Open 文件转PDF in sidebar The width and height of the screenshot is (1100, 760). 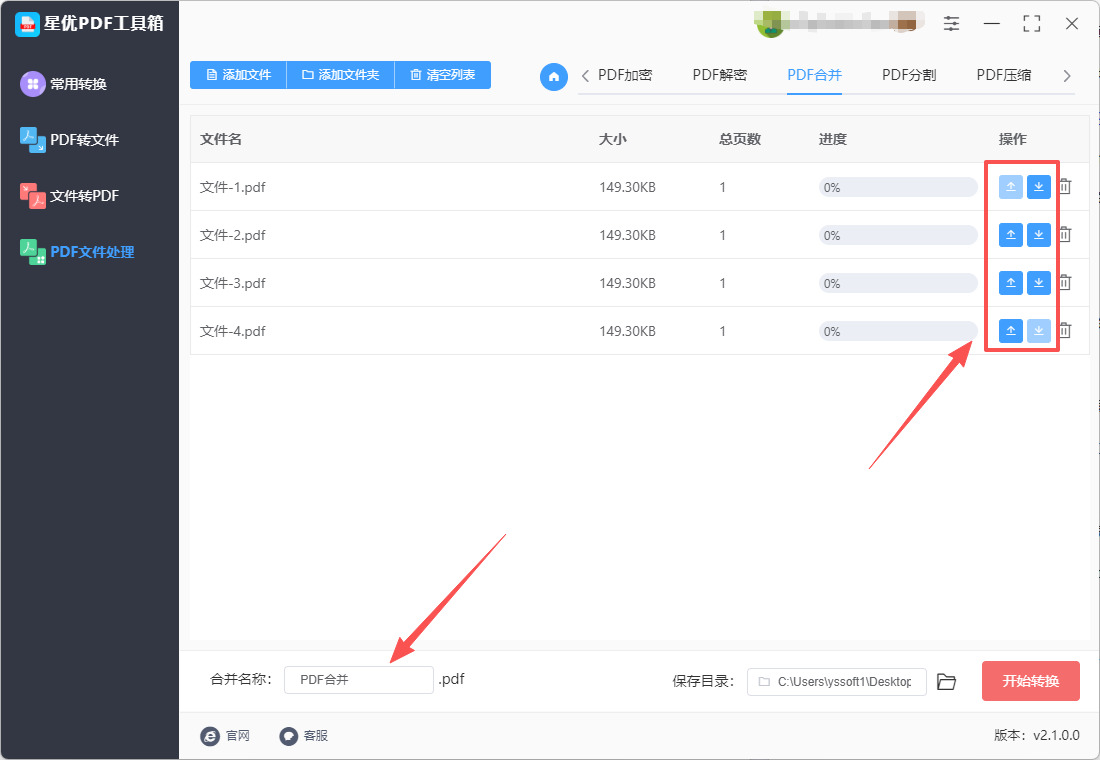(x=69, y=196)
